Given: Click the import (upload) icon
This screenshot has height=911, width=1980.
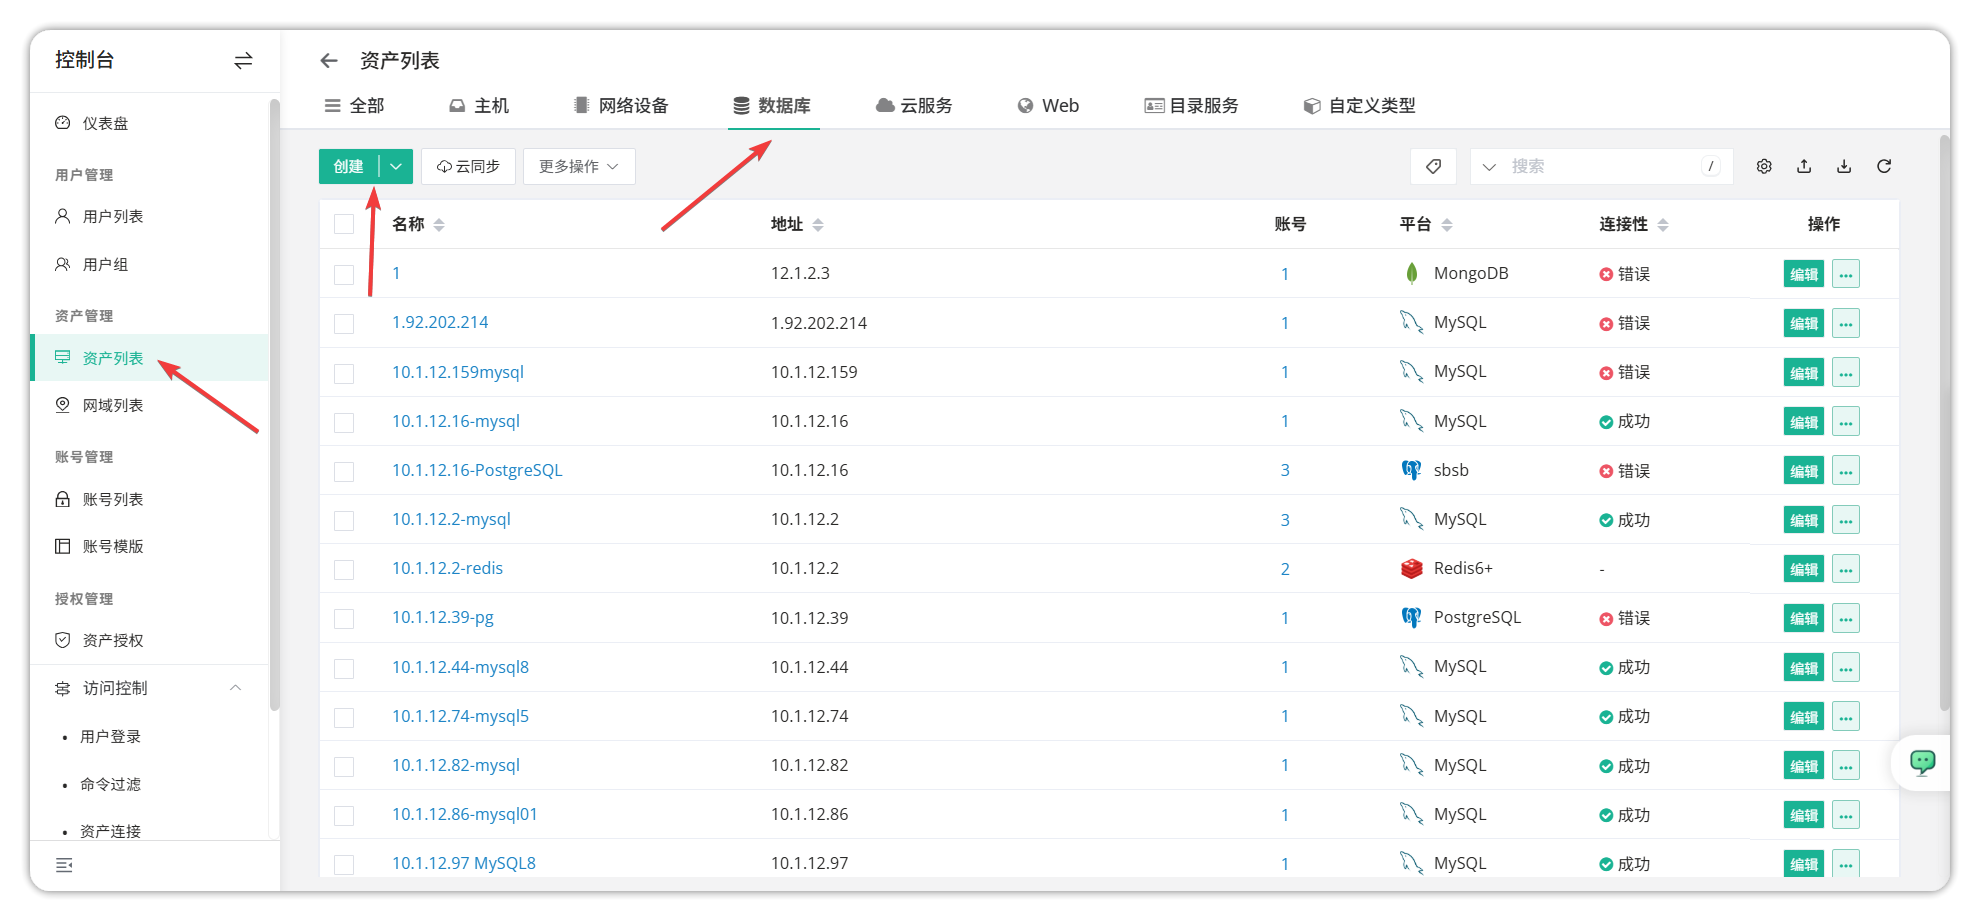Looking at the screenshot, I should 1804,166.
